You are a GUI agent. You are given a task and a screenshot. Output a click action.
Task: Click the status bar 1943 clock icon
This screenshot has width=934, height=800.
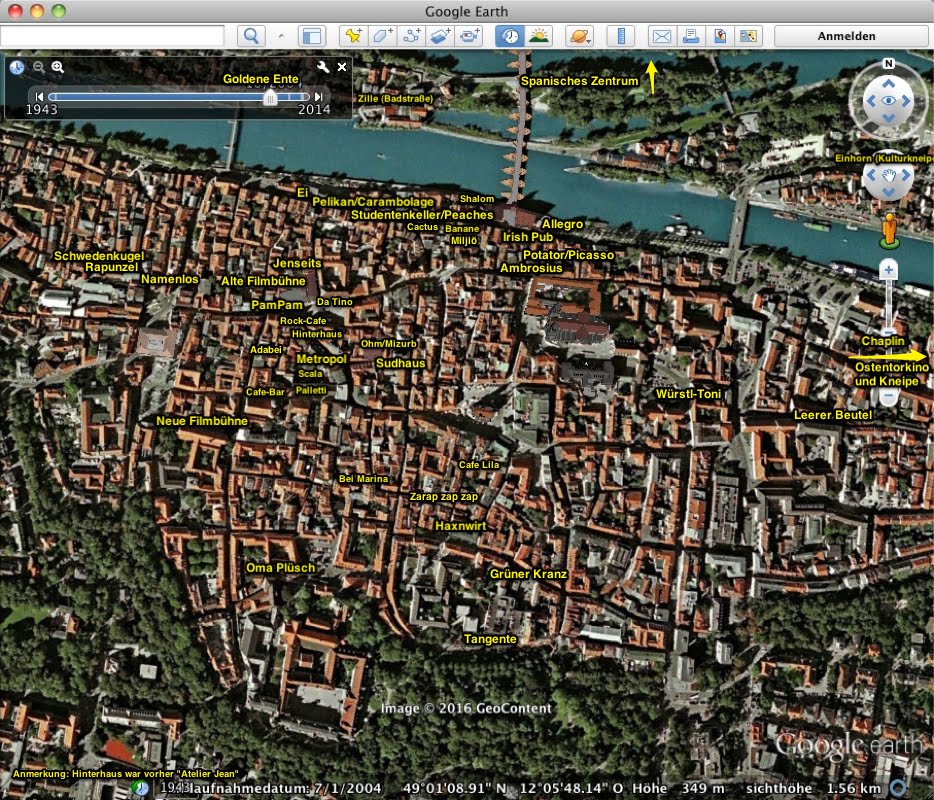click(141, 788)
